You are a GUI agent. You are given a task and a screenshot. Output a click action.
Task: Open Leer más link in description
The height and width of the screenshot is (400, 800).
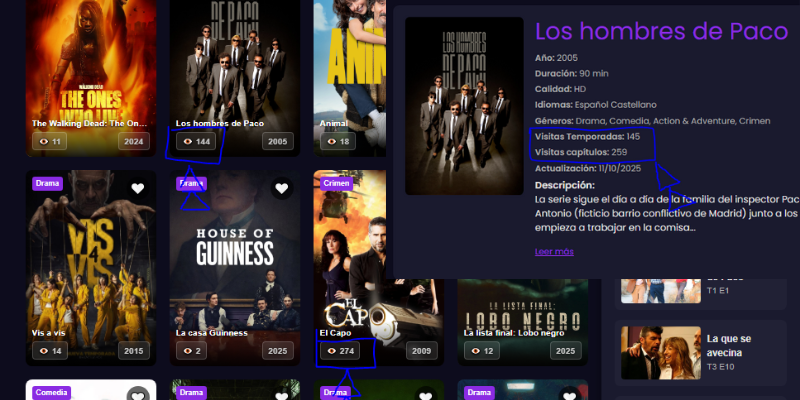point(554,252)
